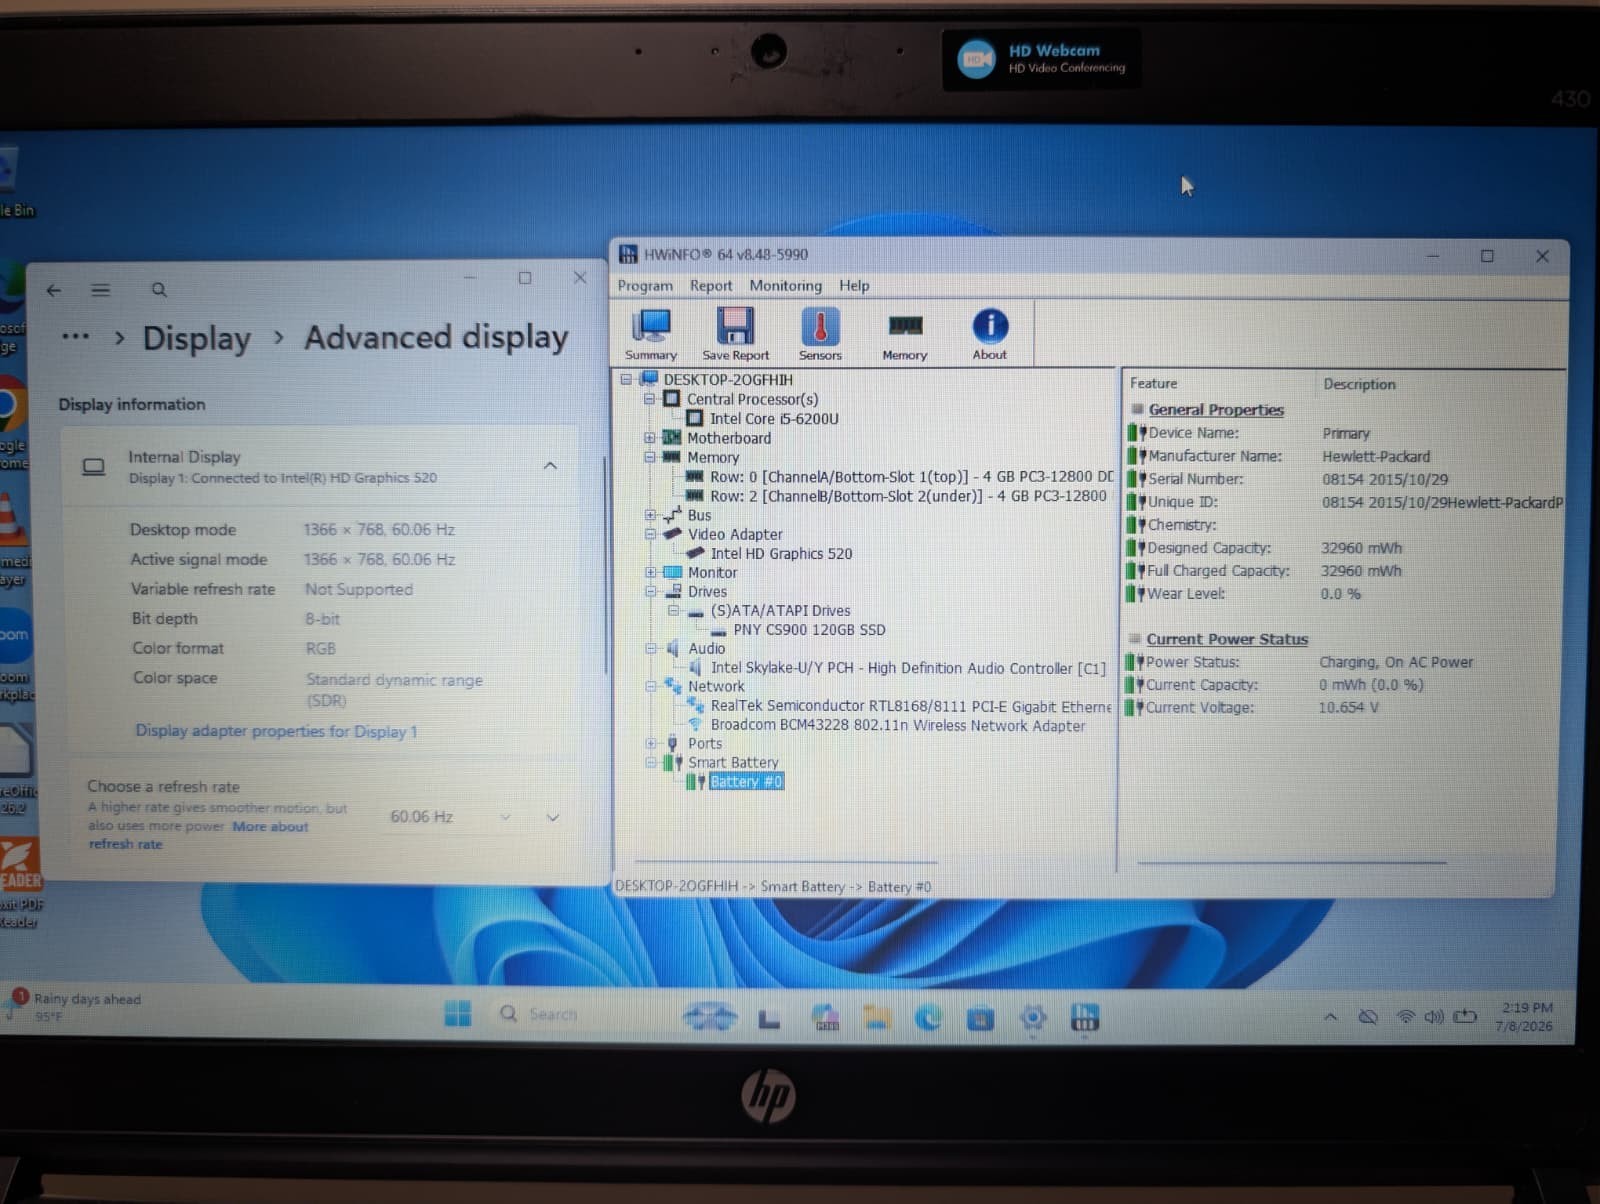Open the About info icon

(990, 334)
